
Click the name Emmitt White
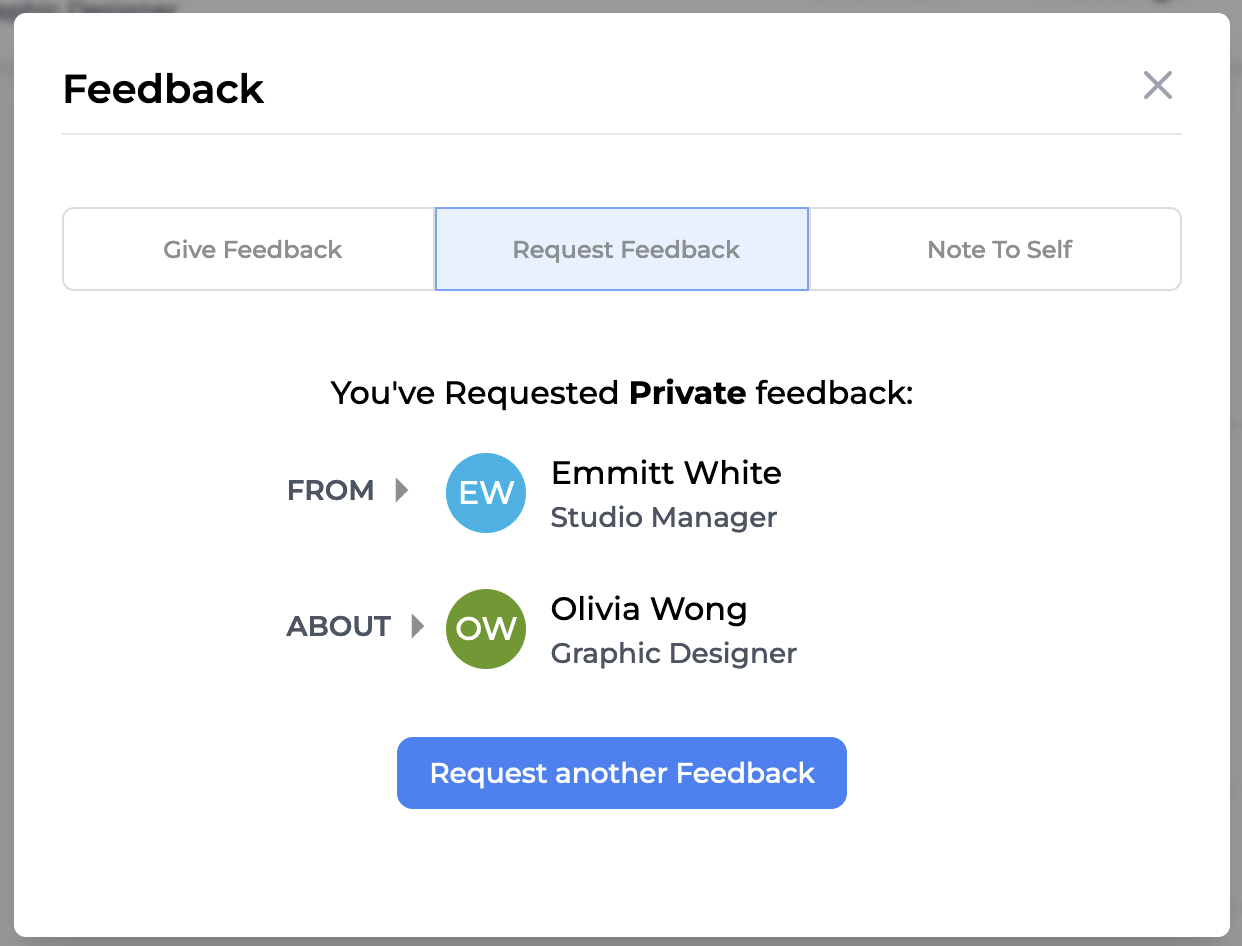click(666, 472)
